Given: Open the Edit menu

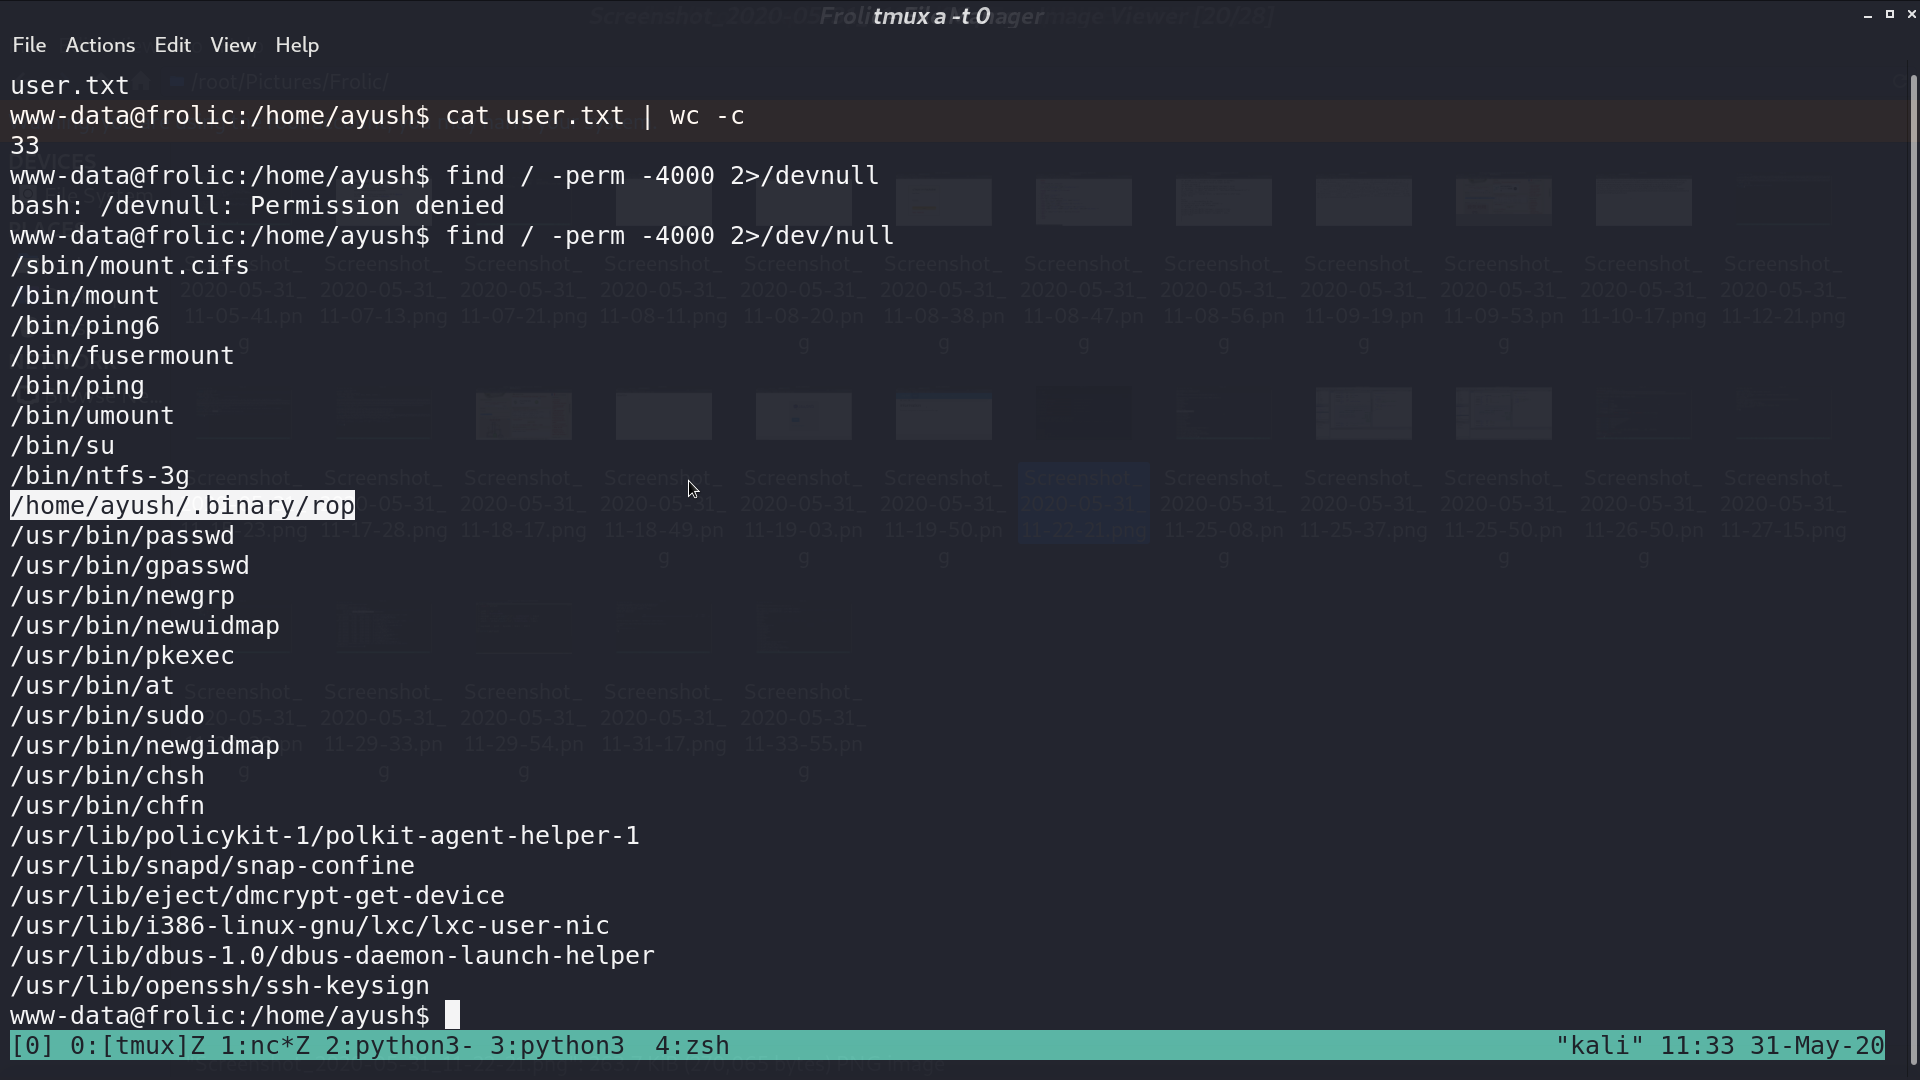Looking at the screenshot, I should 172,45.
